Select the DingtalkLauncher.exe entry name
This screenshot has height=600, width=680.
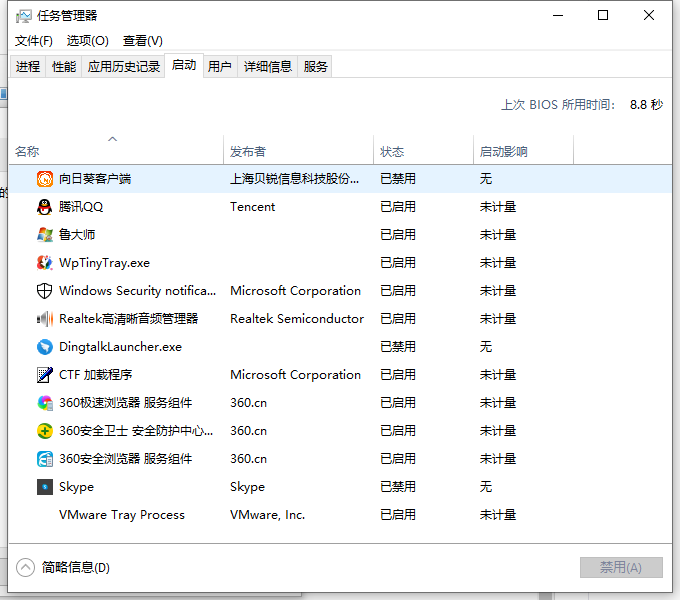tap(121, 347)
